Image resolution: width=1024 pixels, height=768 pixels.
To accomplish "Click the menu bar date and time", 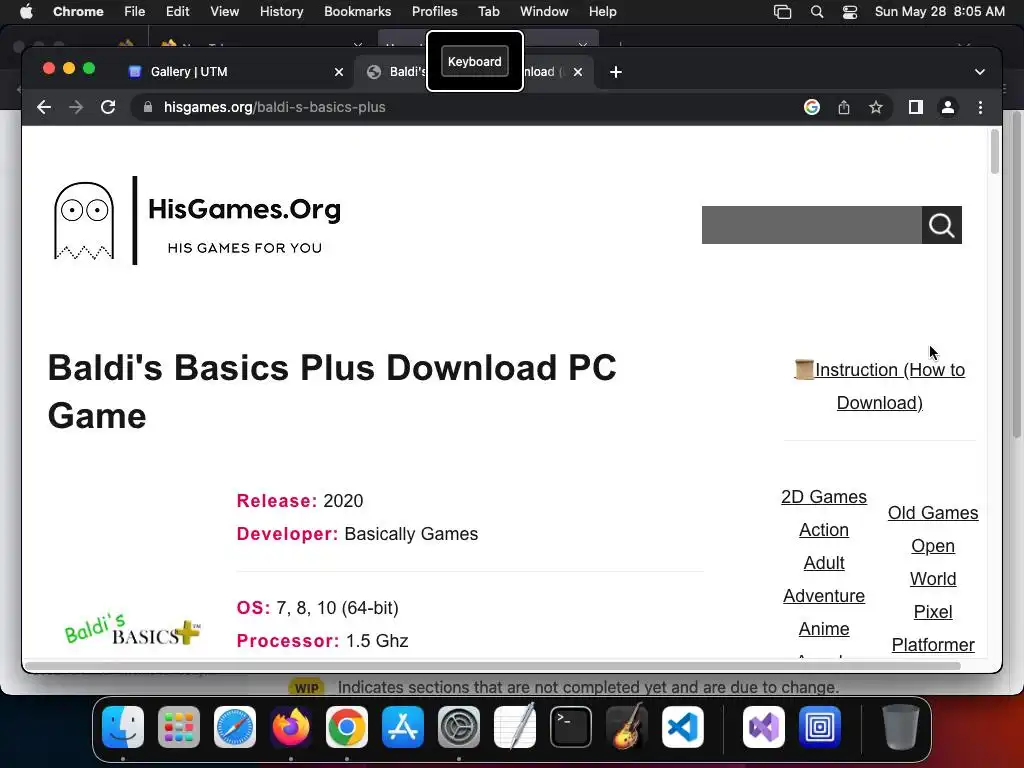I will point(939,12).
